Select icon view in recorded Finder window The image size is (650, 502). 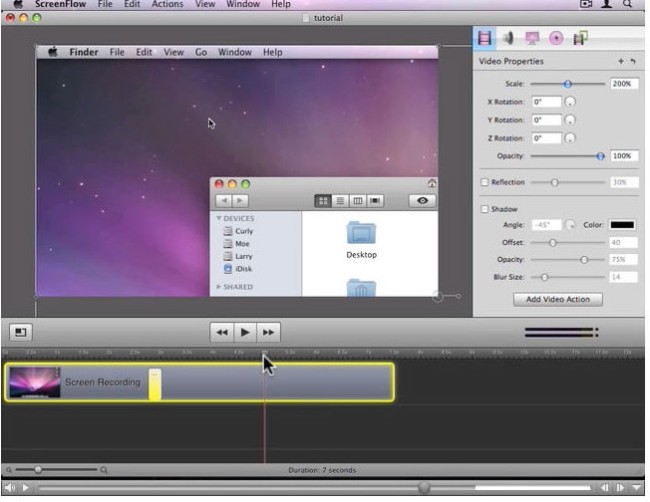click(x=323, y=201)
